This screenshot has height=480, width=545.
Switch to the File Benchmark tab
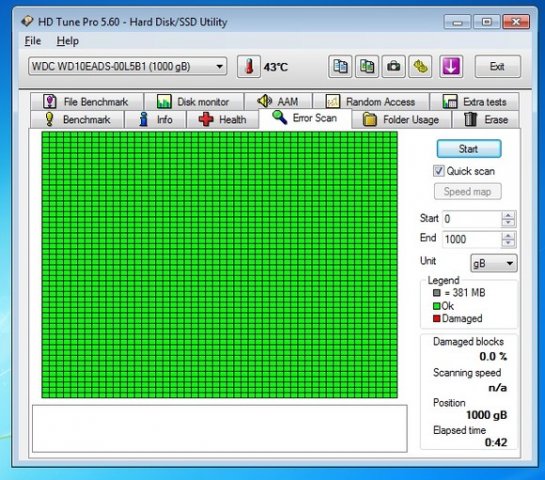click(87, 102)
